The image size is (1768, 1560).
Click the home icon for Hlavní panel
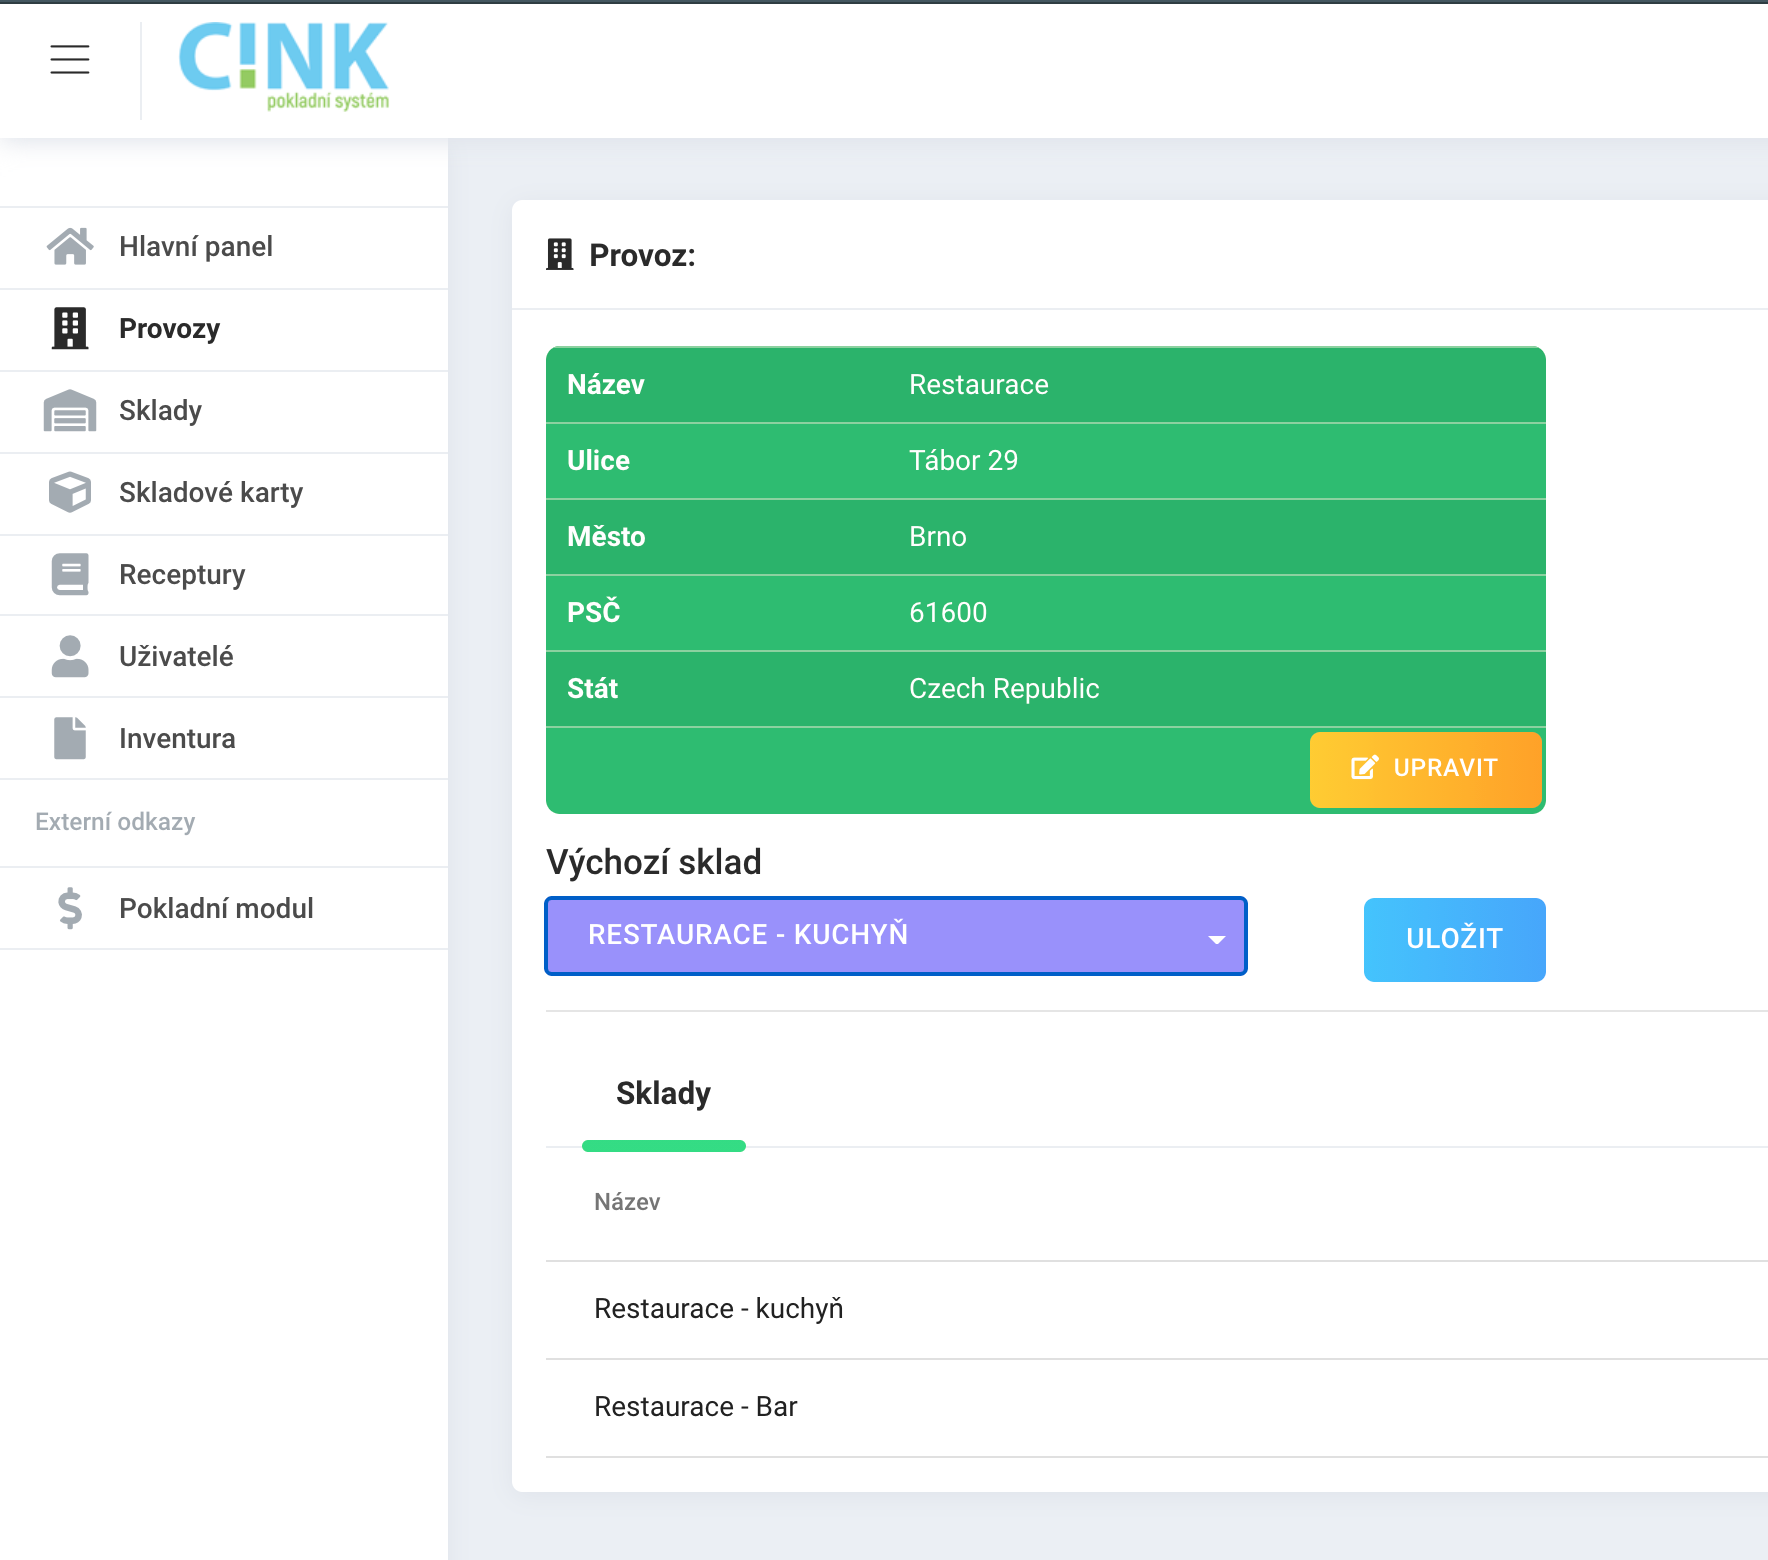click(70, 246)
